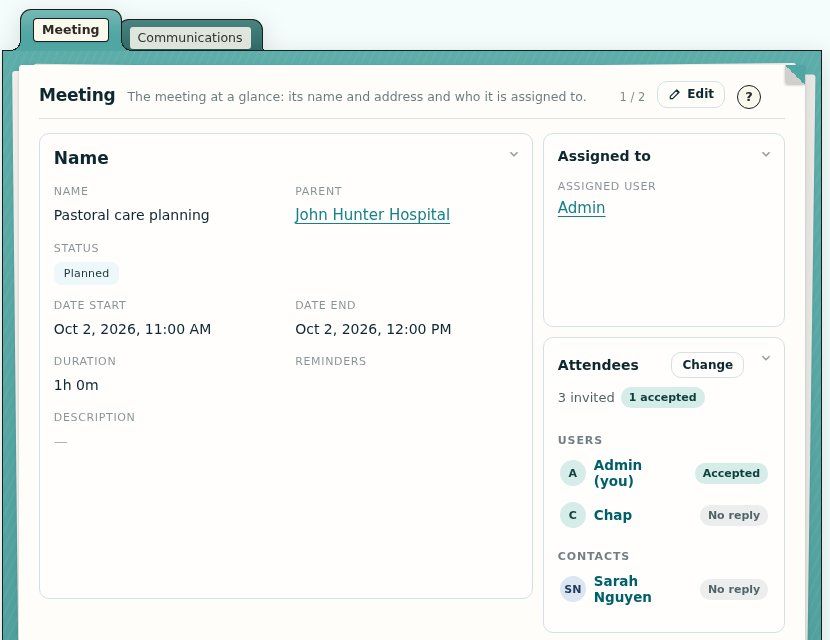The width and height of the screenshot is (830, 640).
Task: Open the John Hunter Hospital link
Action: (372, 214)
